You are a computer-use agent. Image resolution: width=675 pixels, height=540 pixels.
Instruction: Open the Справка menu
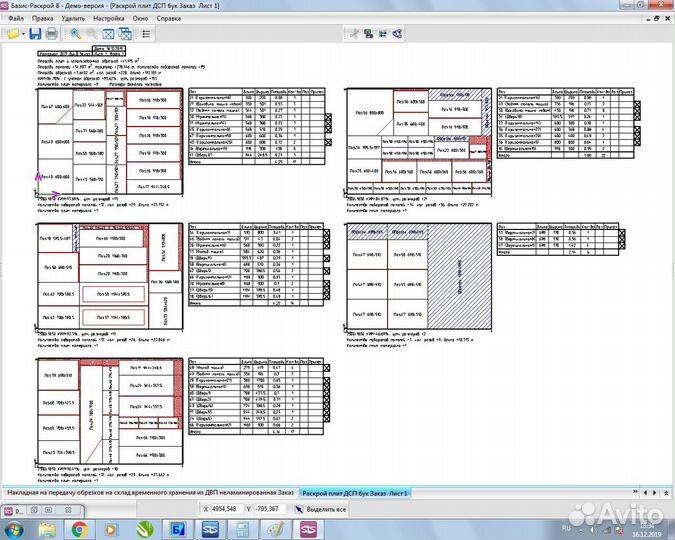pyautogui.click(x=168, y=18)
